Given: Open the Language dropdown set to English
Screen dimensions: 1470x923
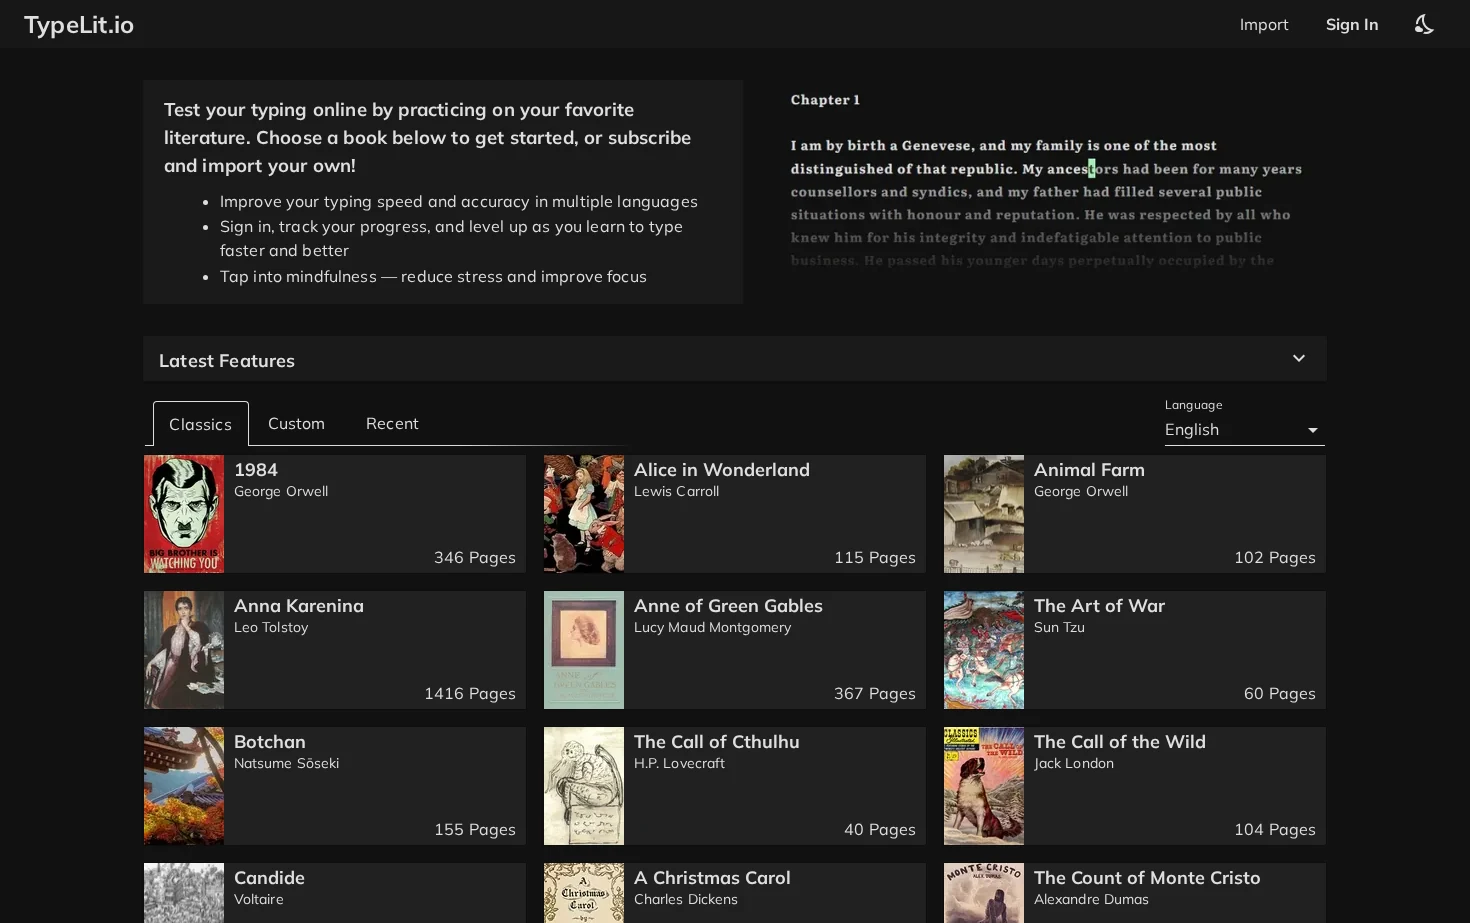Looking at the screenshot, I should [x=1244, y=430].
